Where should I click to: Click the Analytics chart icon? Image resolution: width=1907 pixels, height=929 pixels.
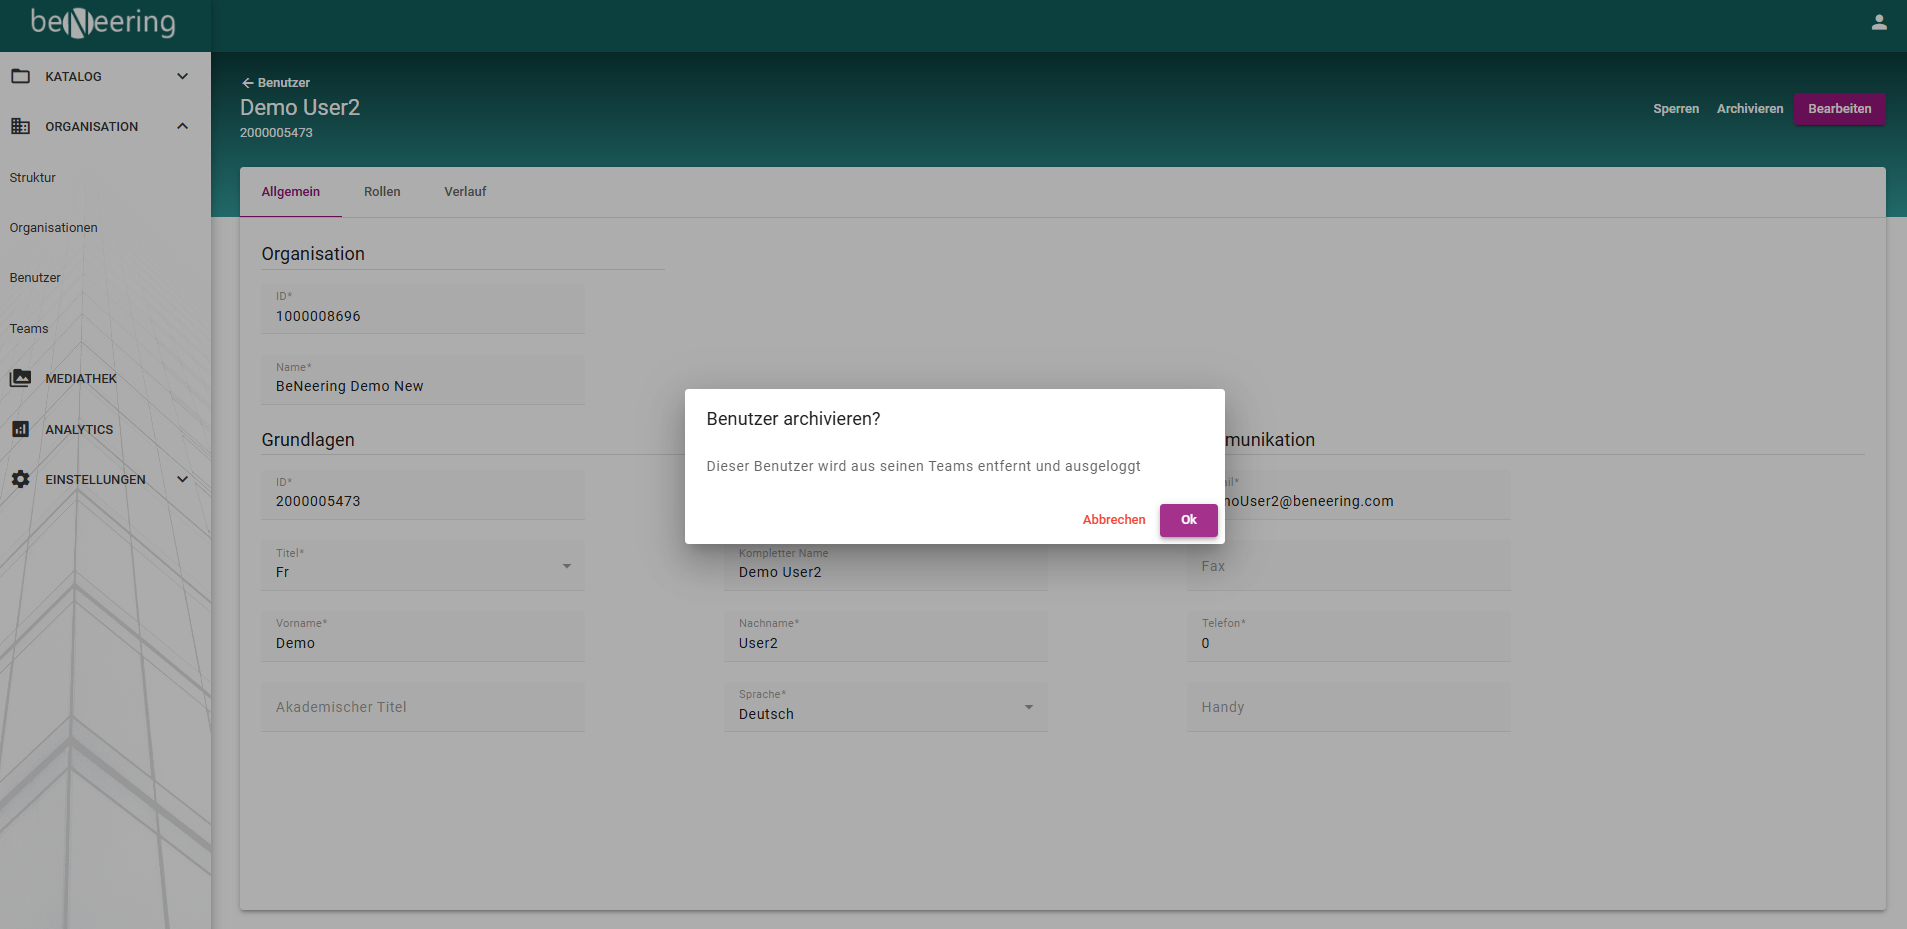point(20,429)
